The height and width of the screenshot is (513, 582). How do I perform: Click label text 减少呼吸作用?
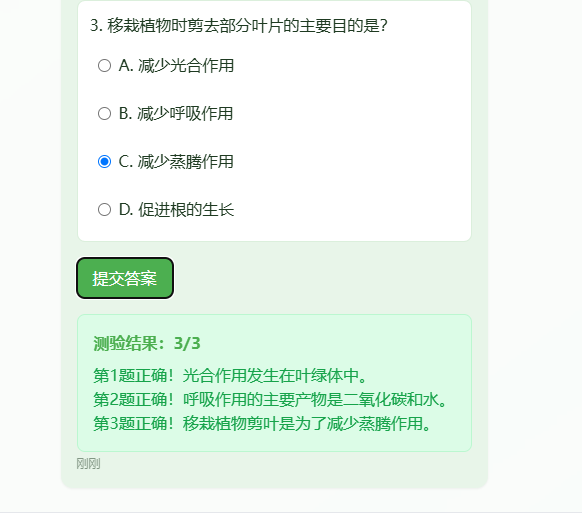[185, 114]
